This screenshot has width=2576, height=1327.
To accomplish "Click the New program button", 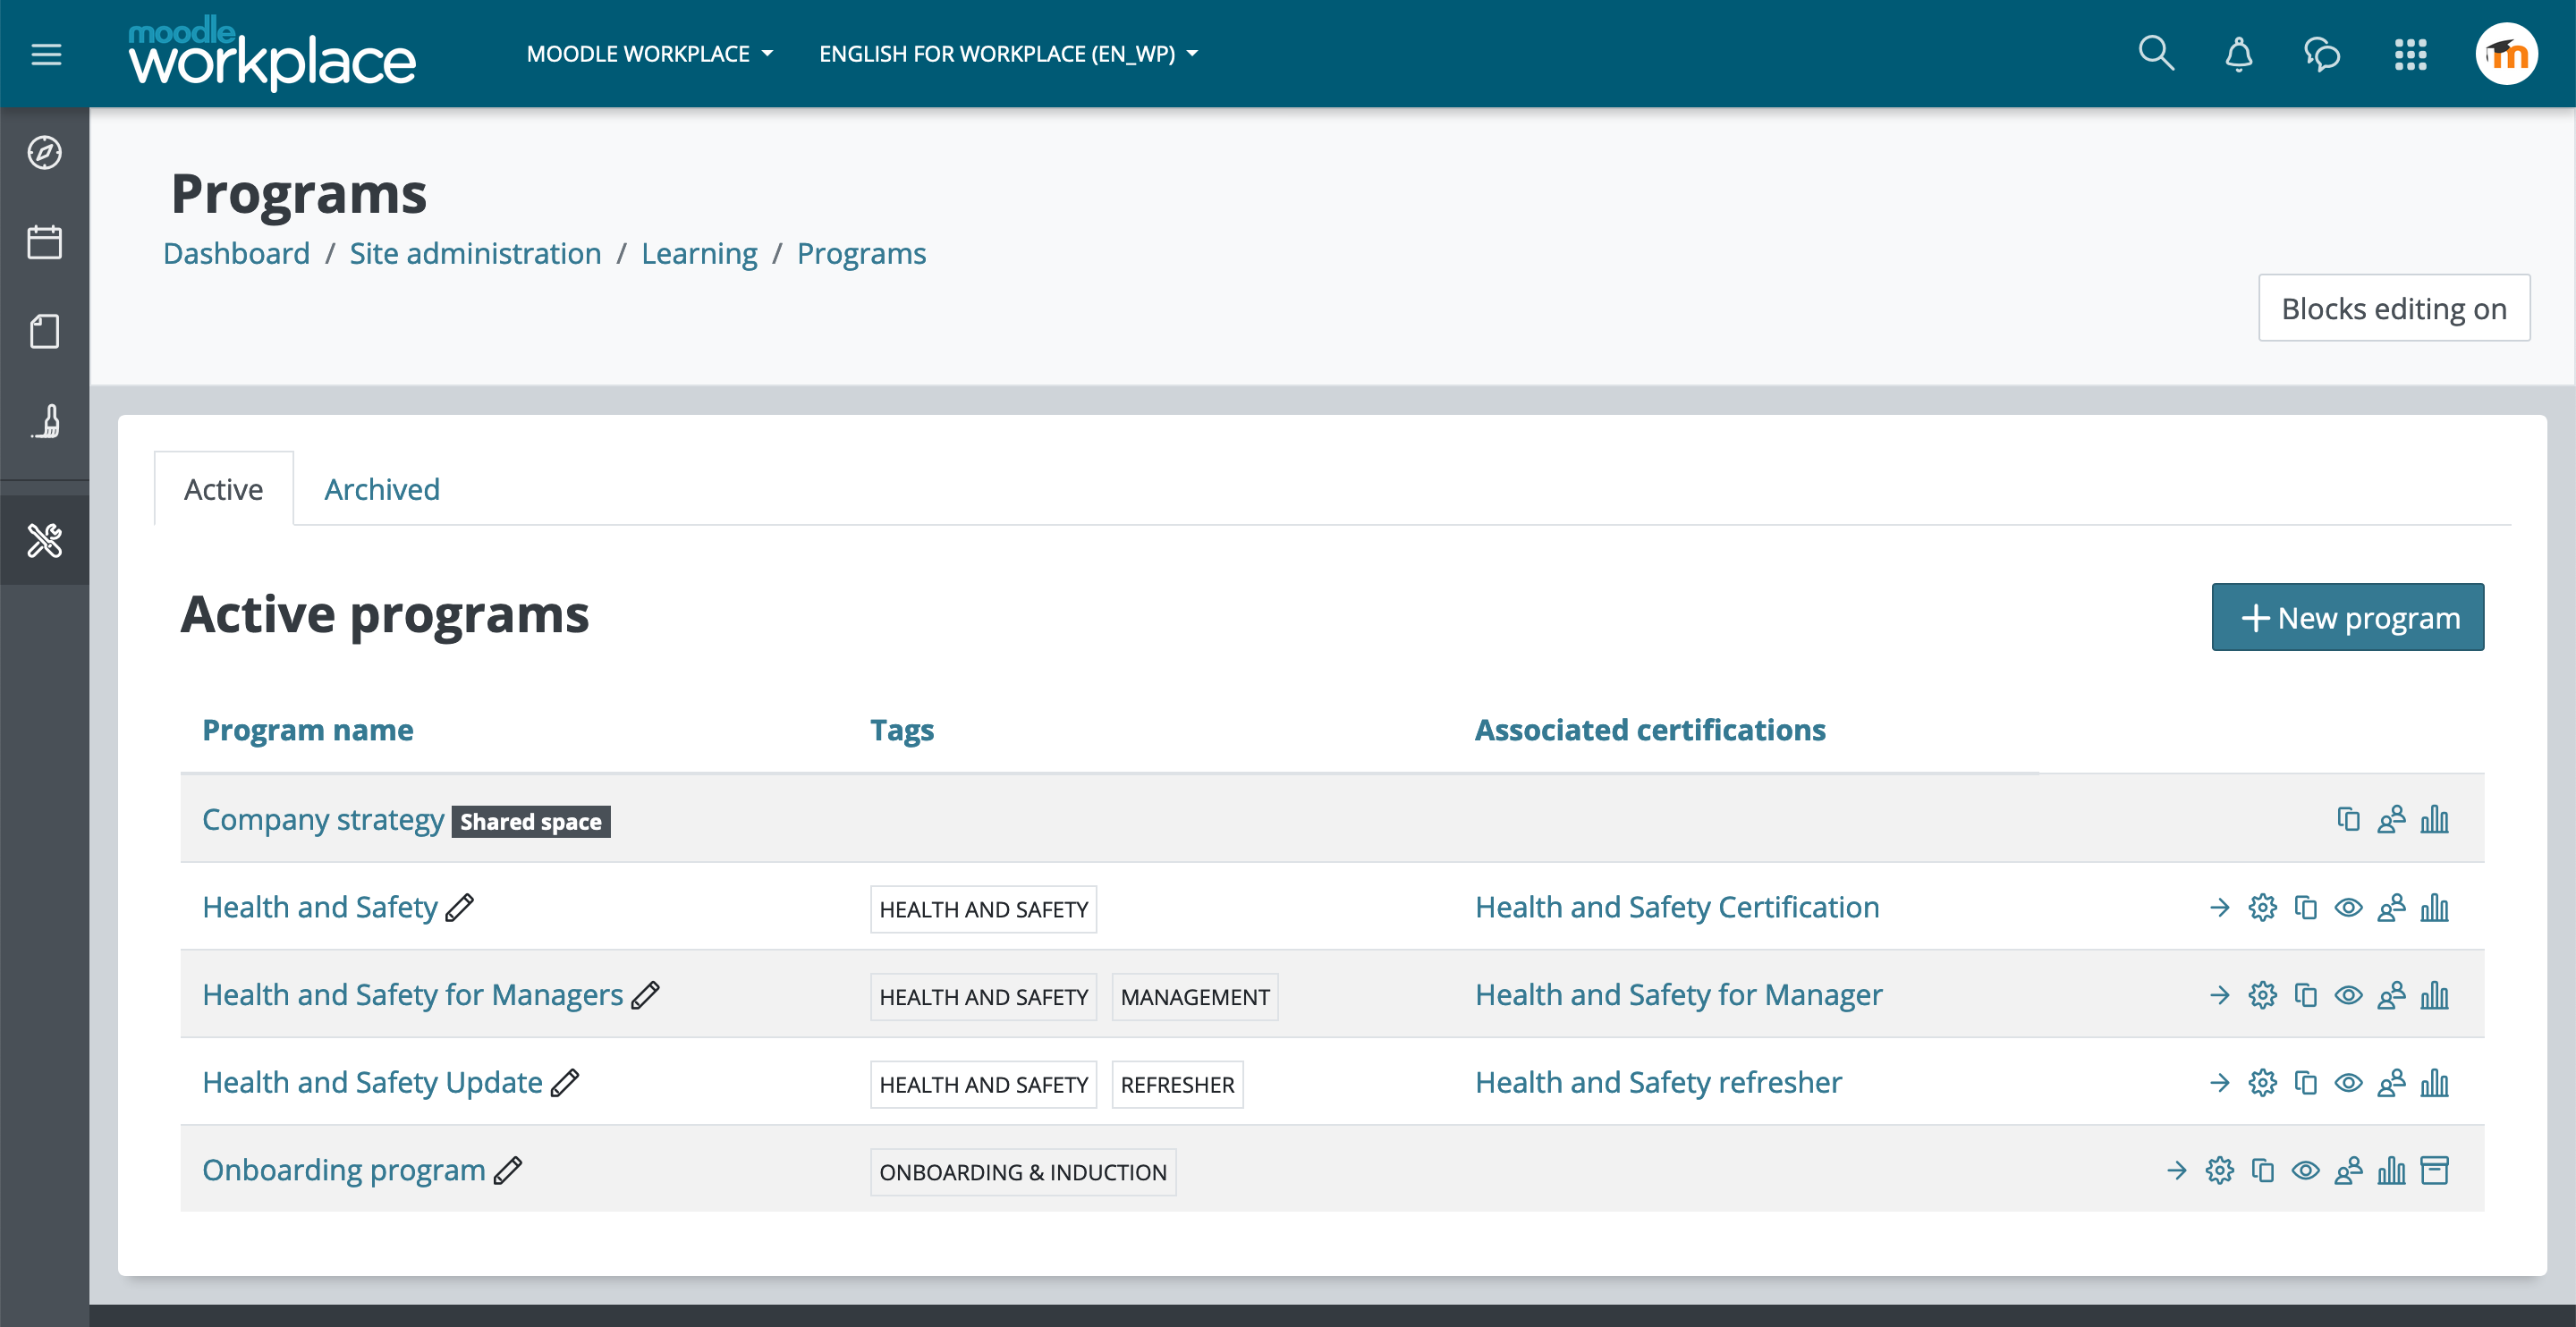I will (2347, 618).
